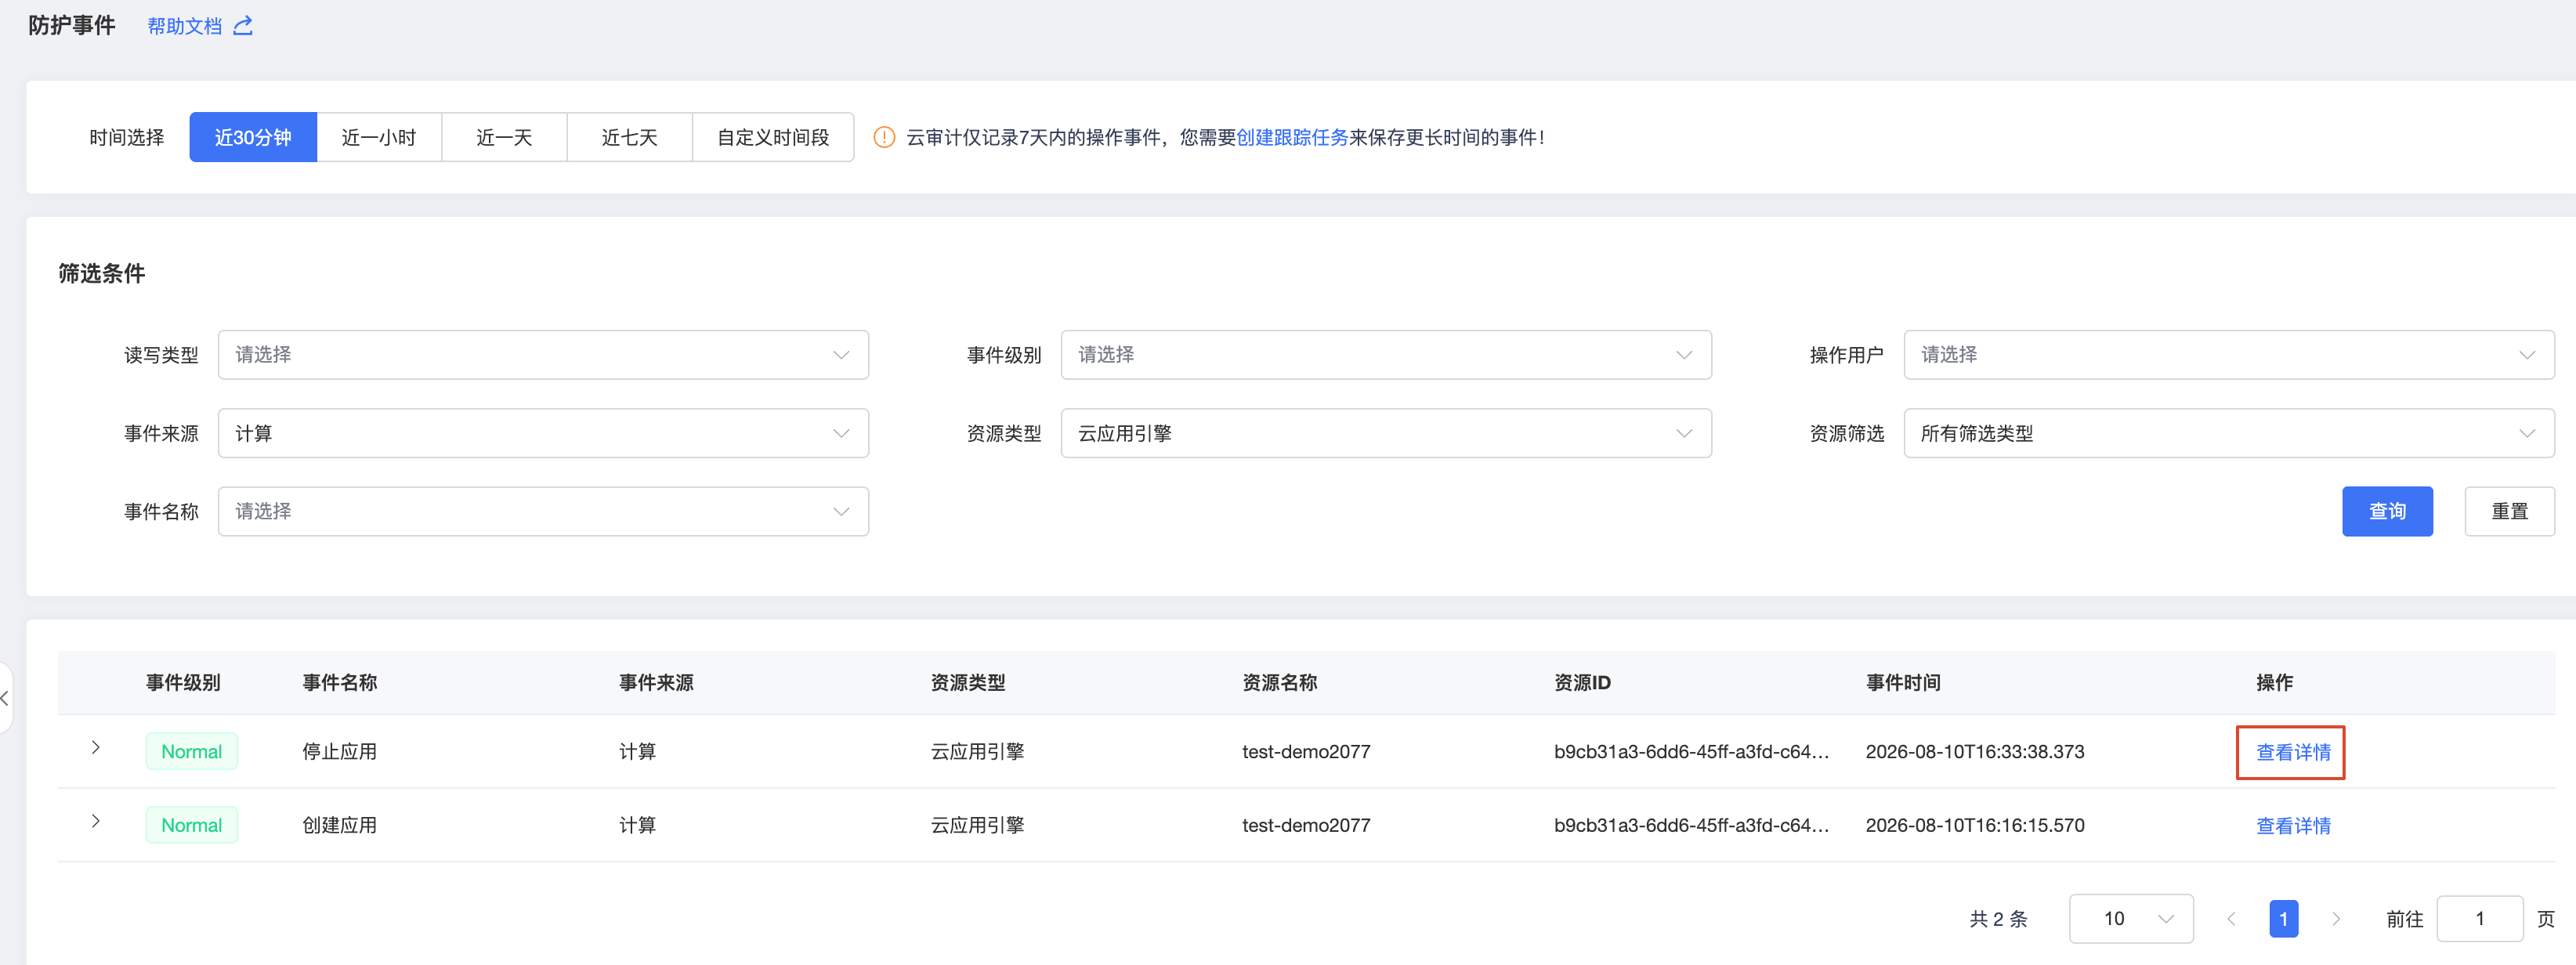
Task: Open the 资源筛选 dropdown showing 所有筛选类型
Action: click(x=2229, y=433)
